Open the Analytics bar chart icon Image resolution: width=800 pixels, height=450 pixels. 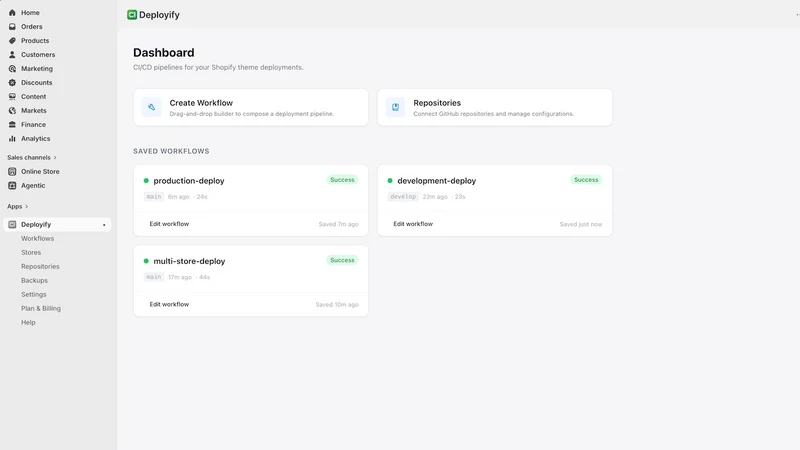tap(12, 138)
